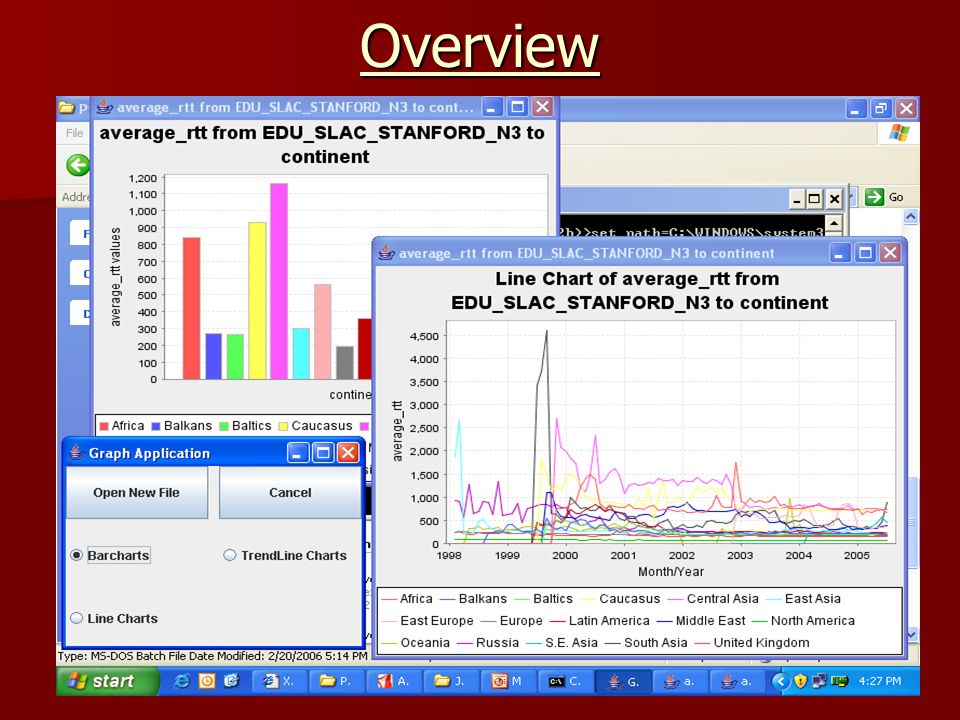960x720 pixels.
Task: Click 'South Asia' in the line chart legend
Action: click(x=656, y=643)
